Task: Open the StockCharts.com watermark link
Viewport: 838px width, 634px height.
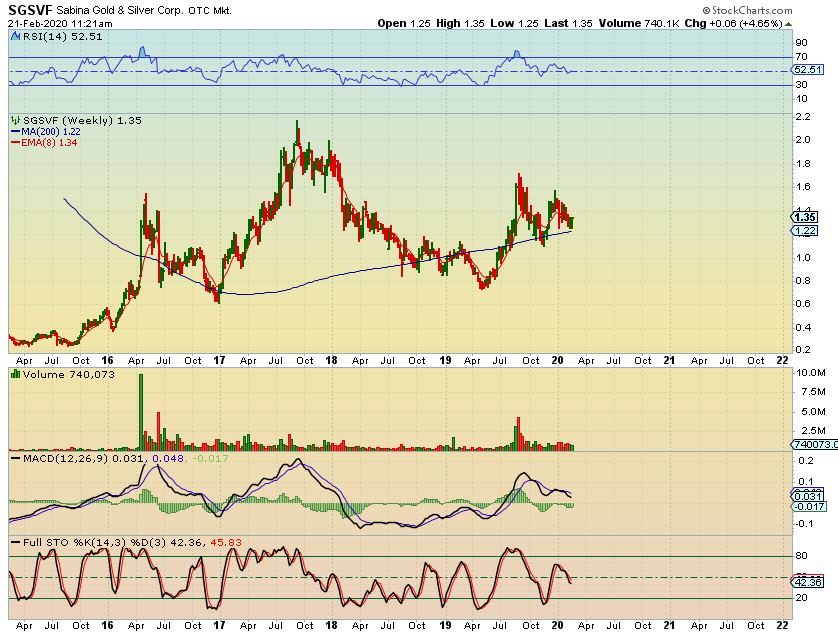Action: click(x=782, y=9)
